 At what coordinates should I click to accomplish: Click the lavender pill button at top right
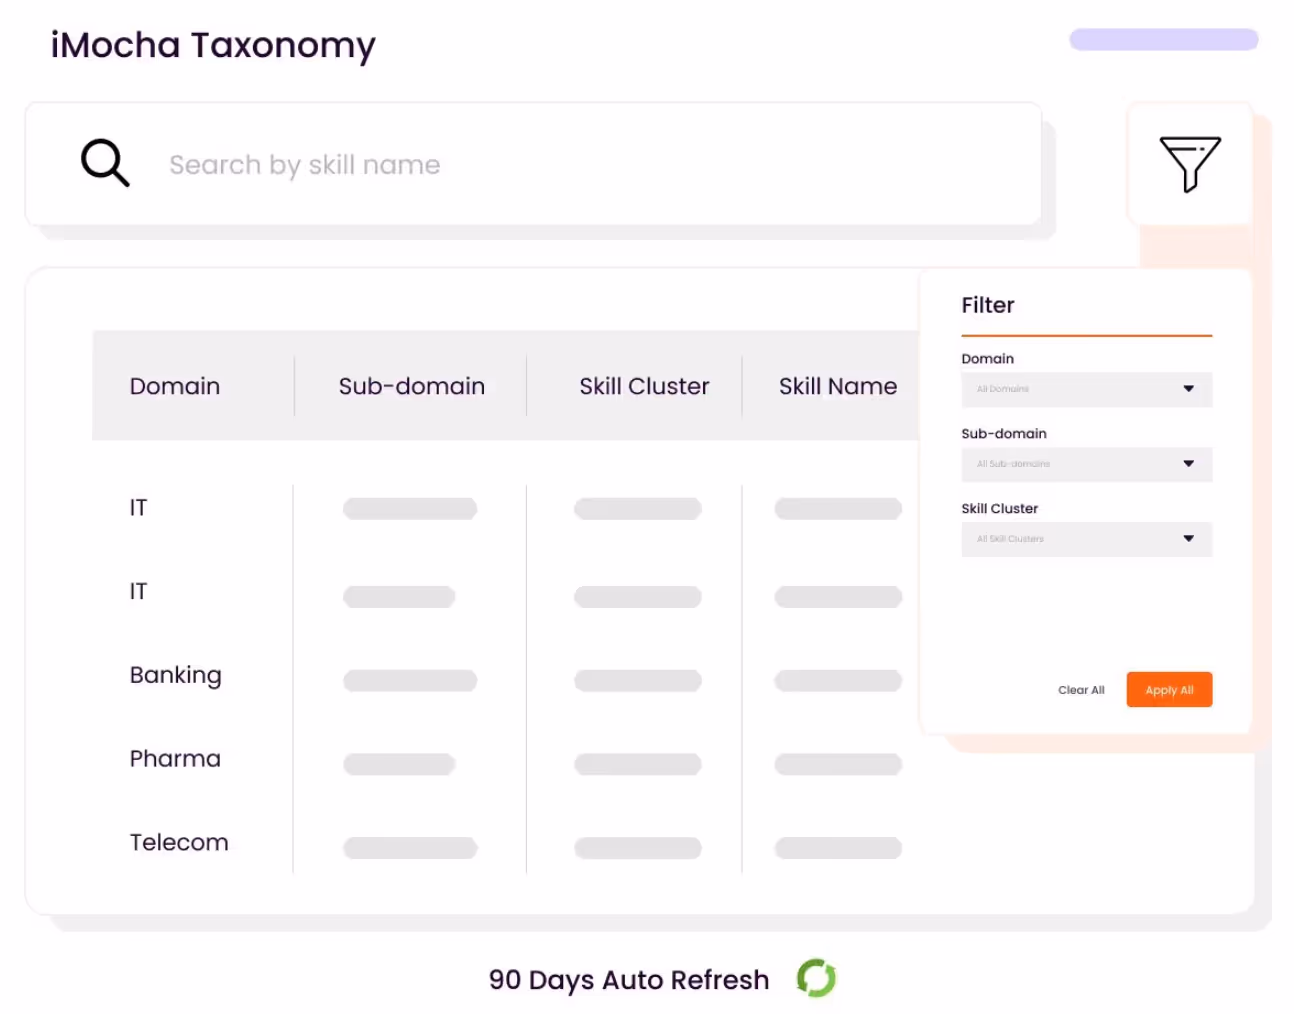click(1164, 39)
